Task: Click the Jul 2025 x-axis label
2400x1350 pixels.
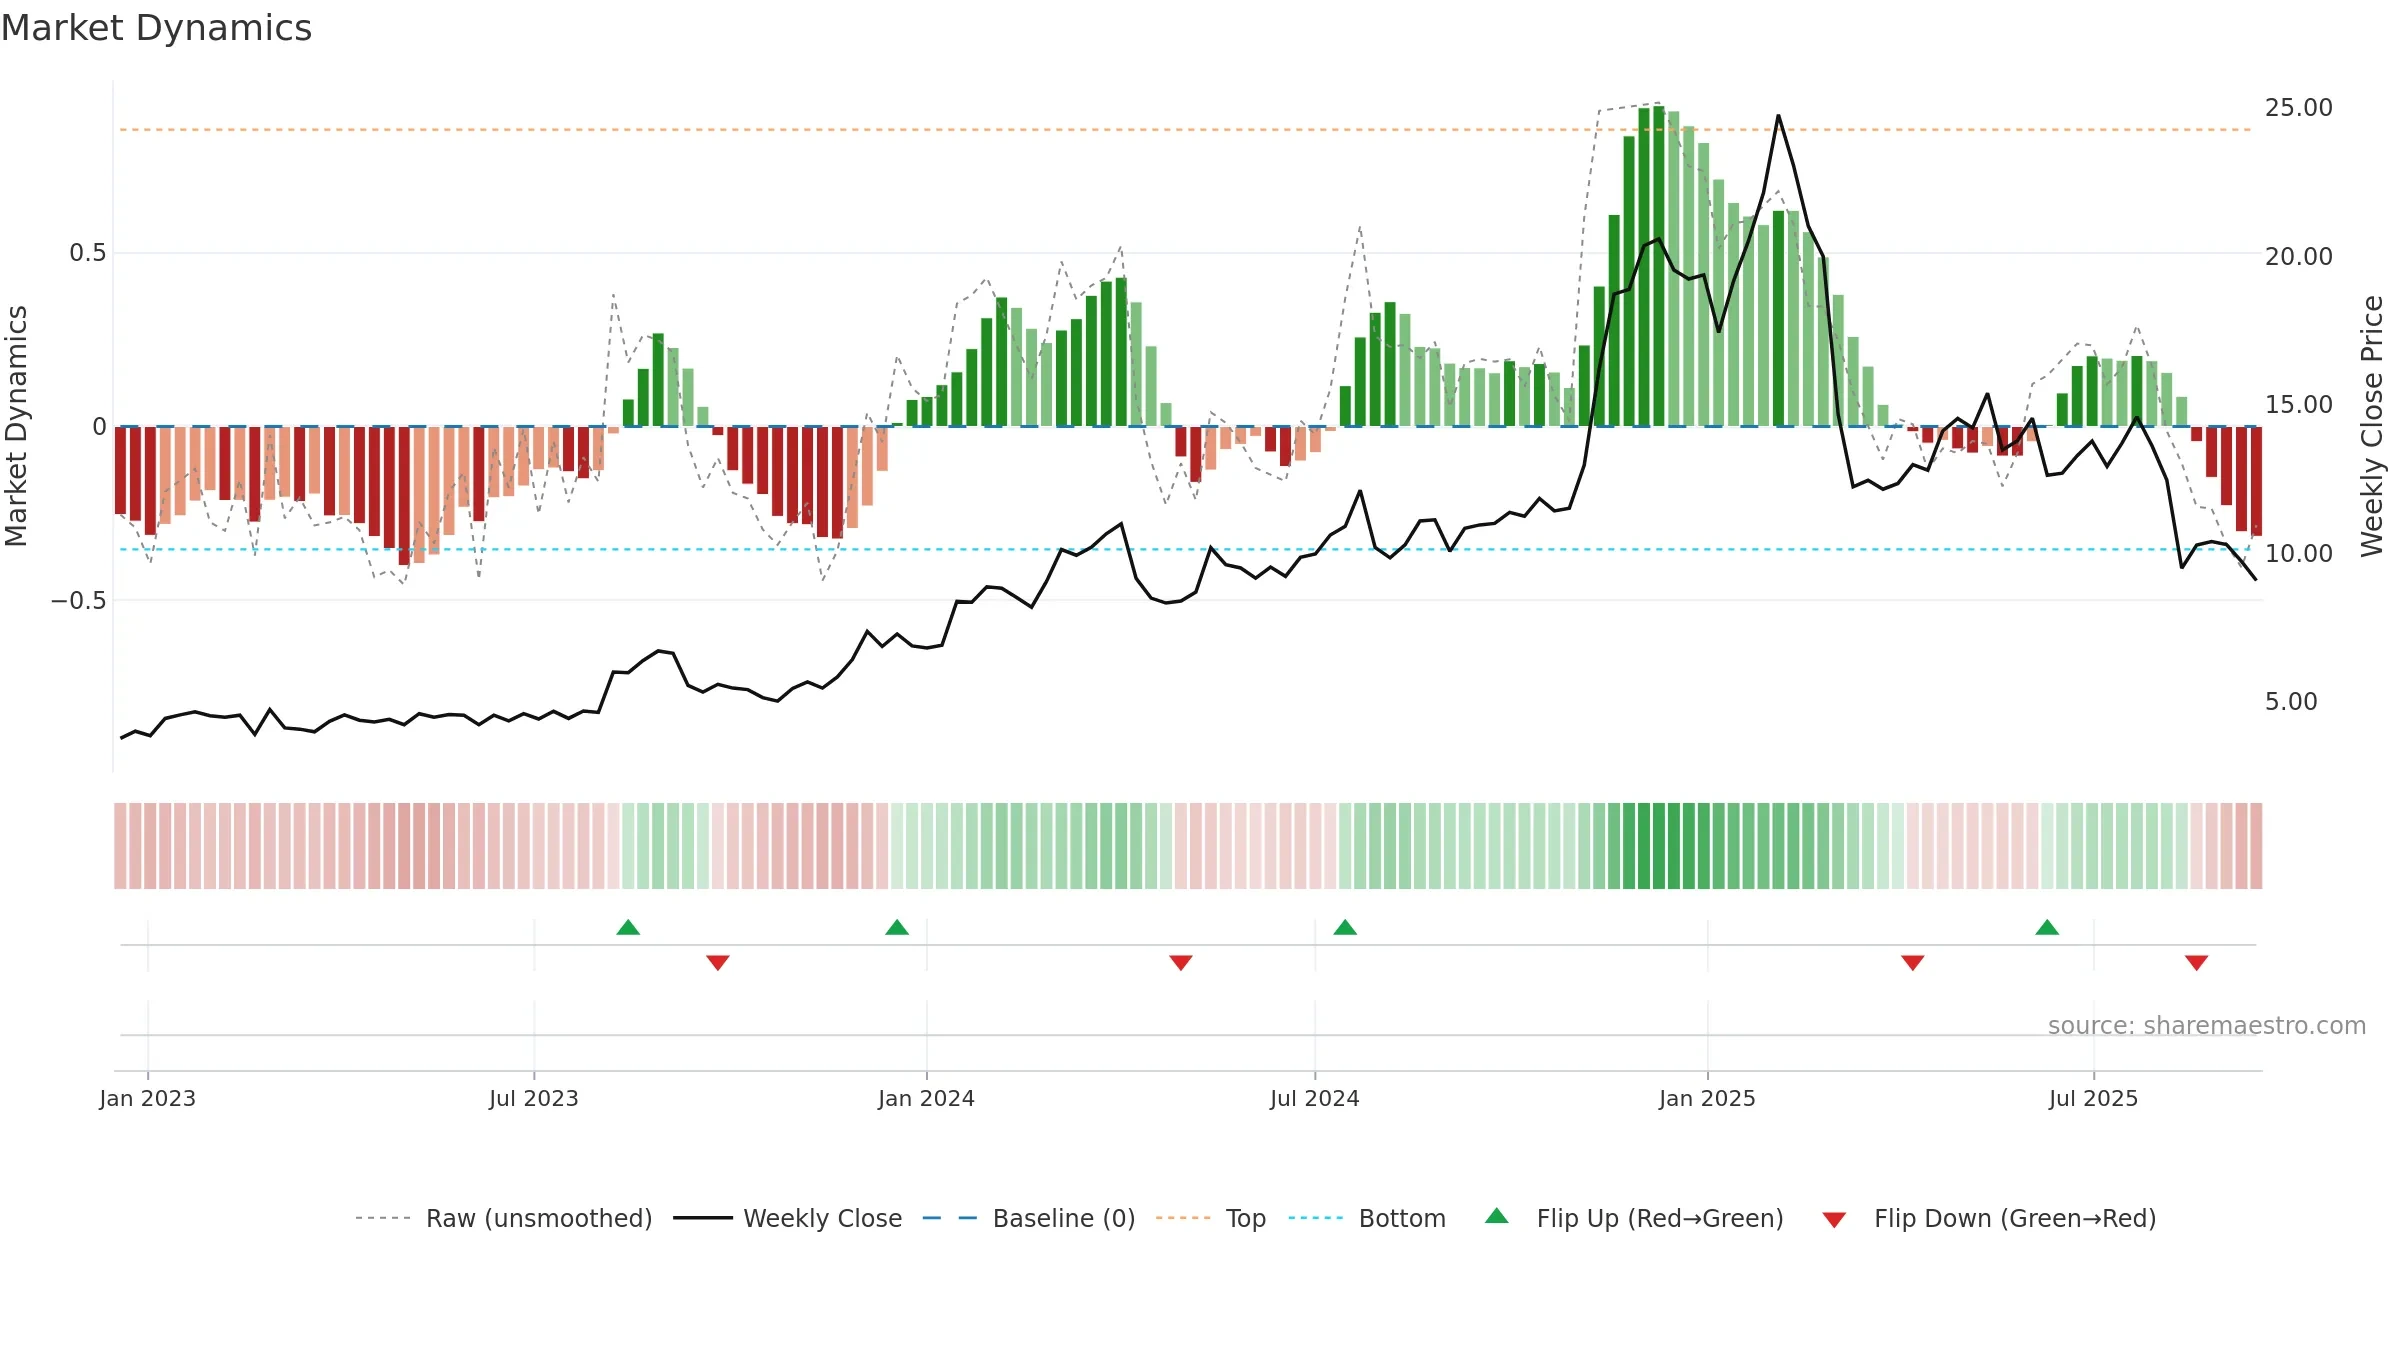Action: point(2093,1098)
